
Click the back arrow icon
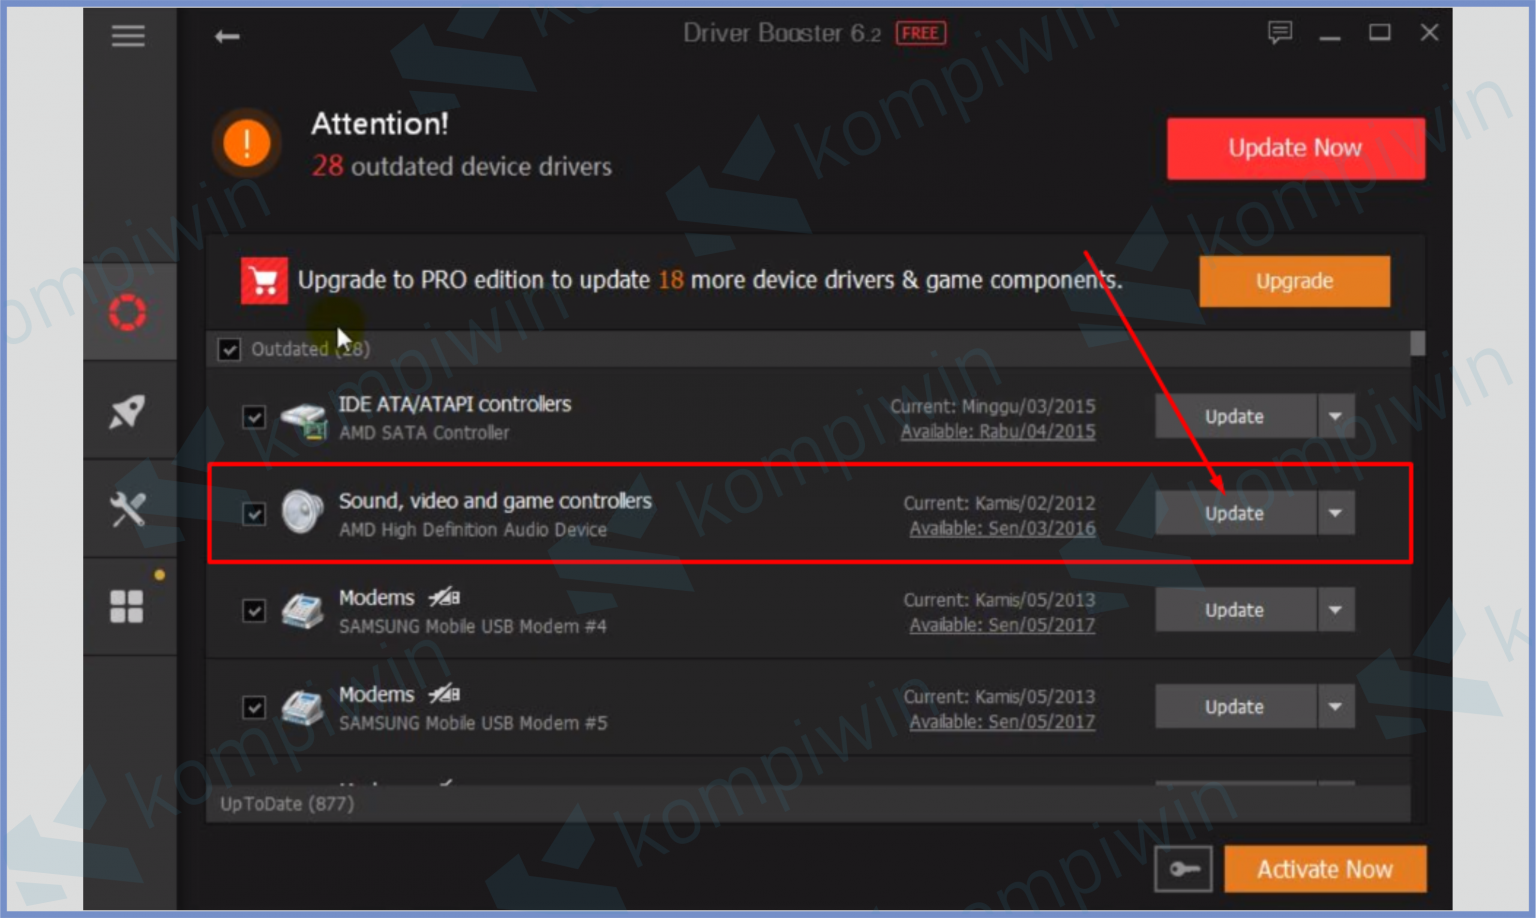(x=227, y=37)
